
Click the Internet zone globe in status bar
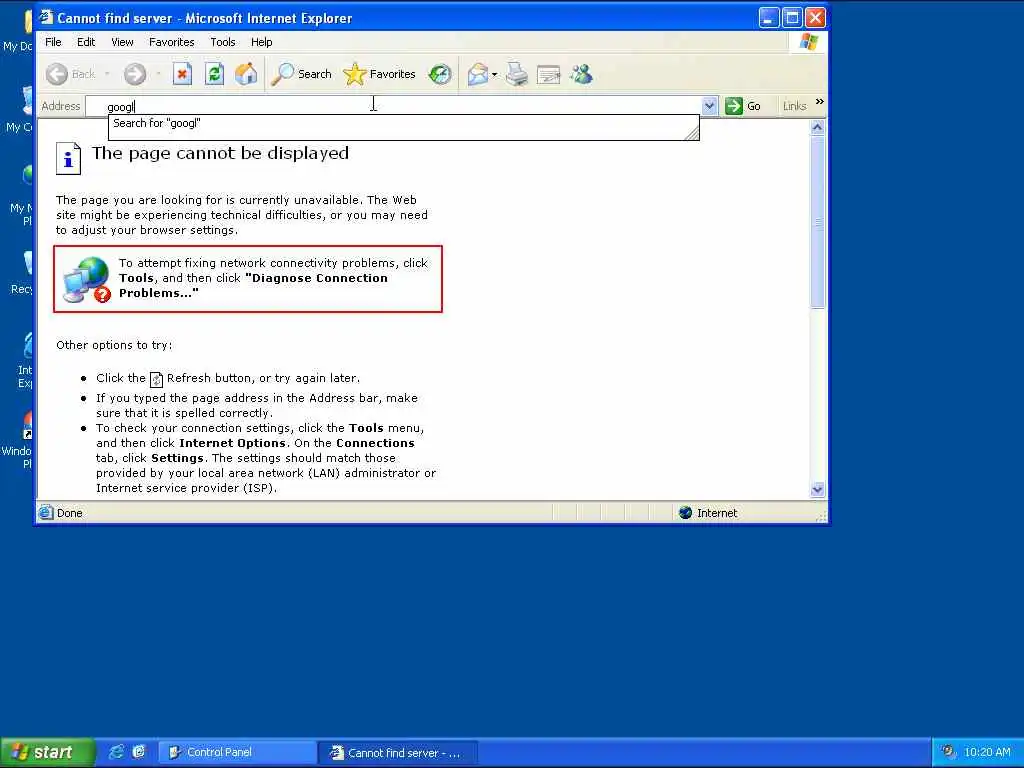685,513
